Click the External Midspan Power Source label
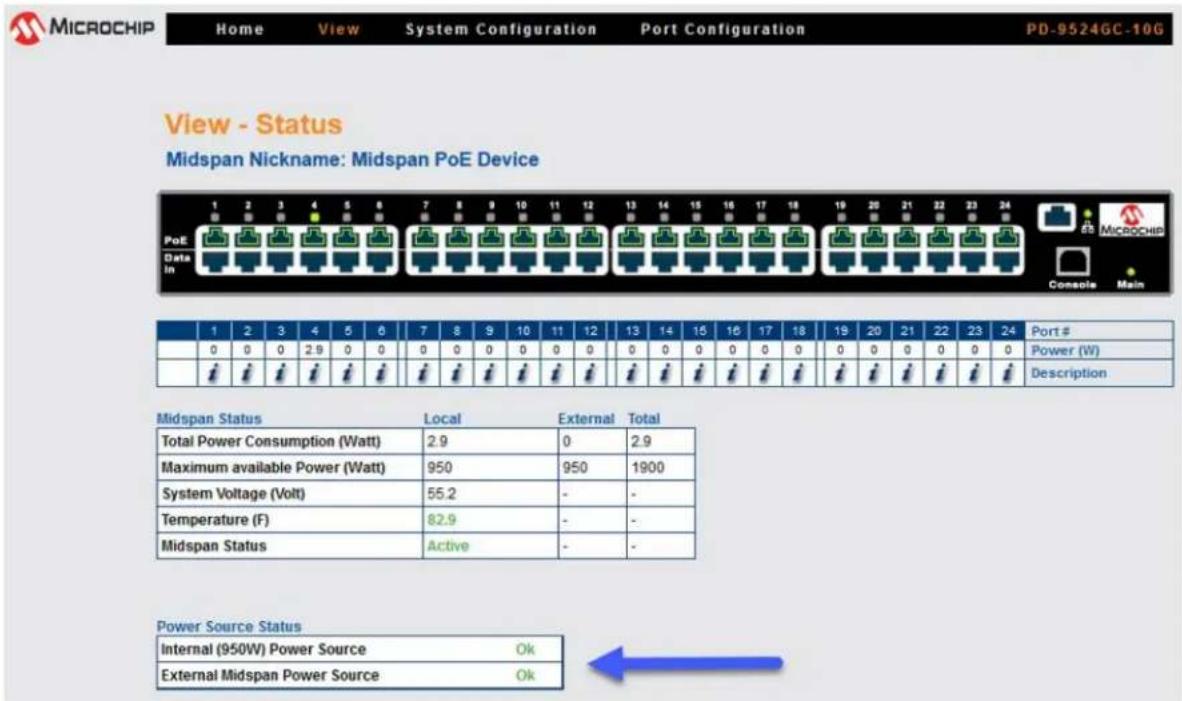Viewport: 1182px width, 701px height. pos(270,675)
